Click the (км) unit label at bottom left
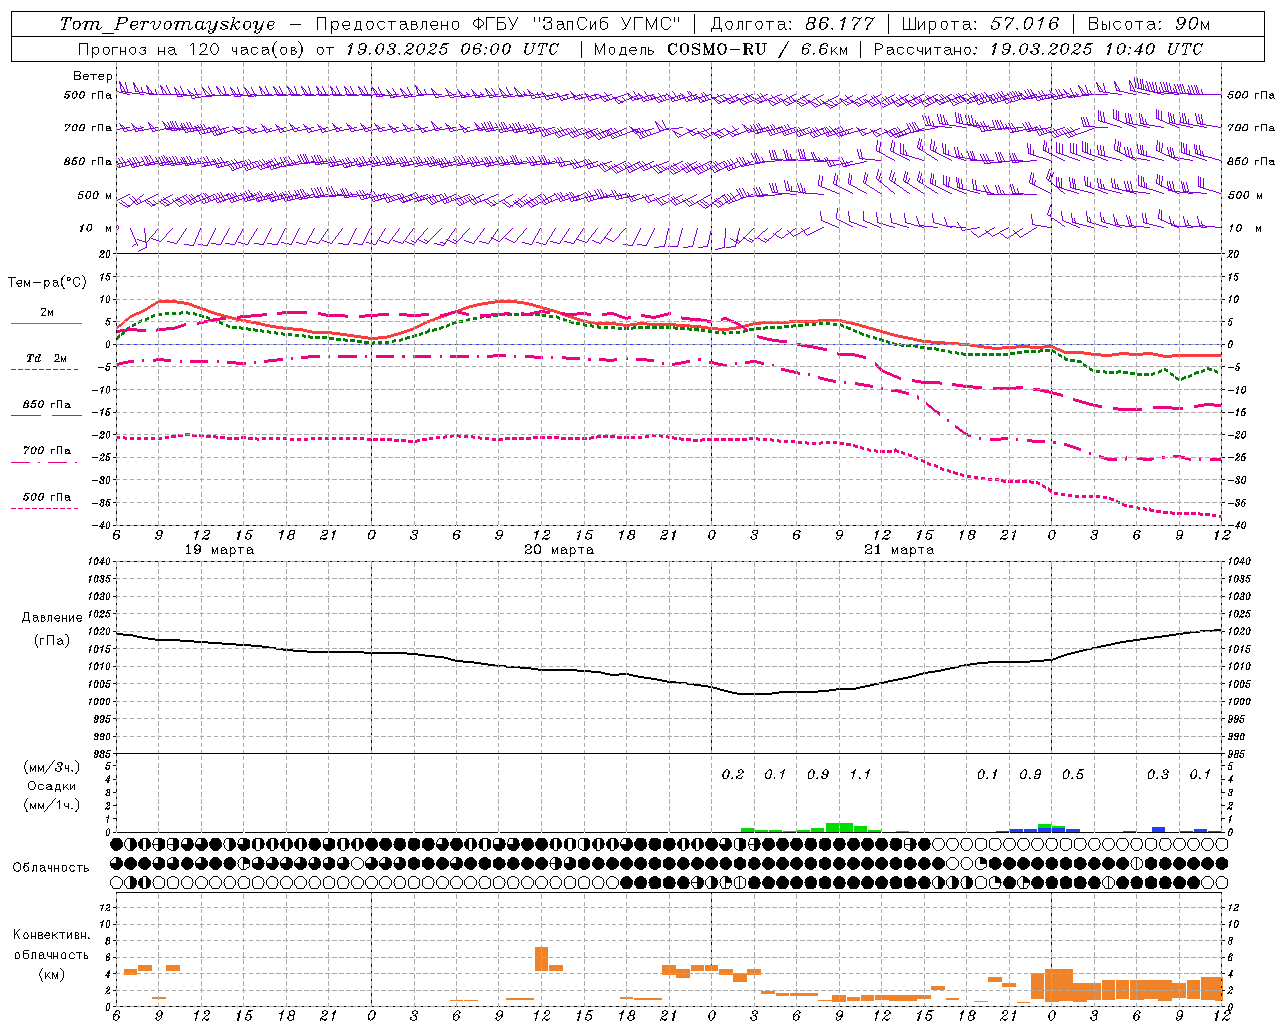This screenshot has height=1024, width=1280. click(x=52, y=974)
